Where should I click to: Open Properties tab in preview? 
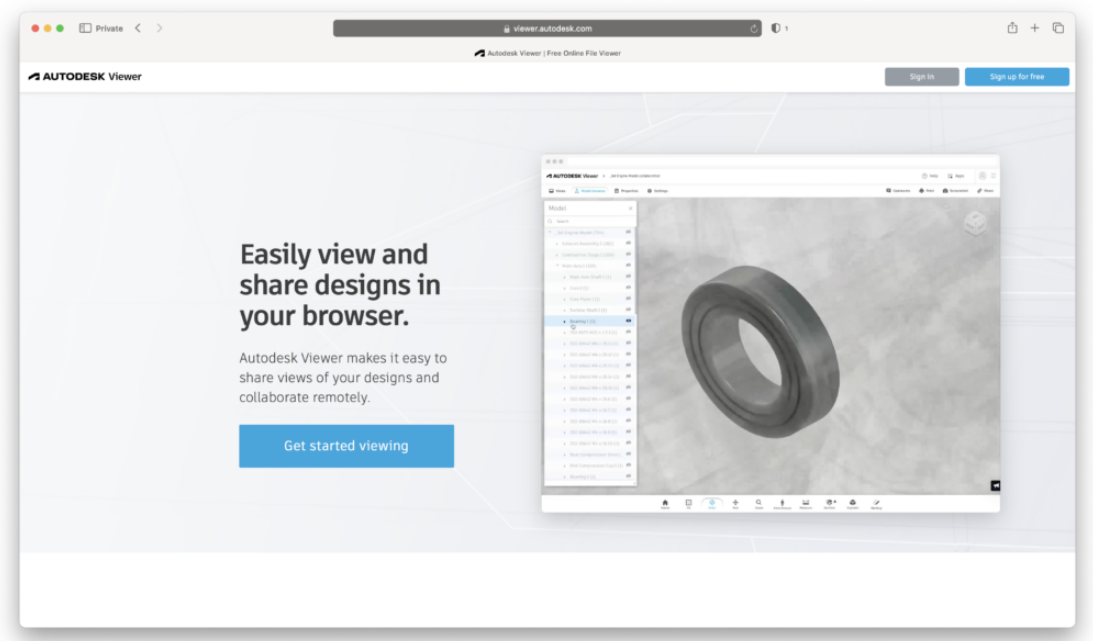pos(627,191)
